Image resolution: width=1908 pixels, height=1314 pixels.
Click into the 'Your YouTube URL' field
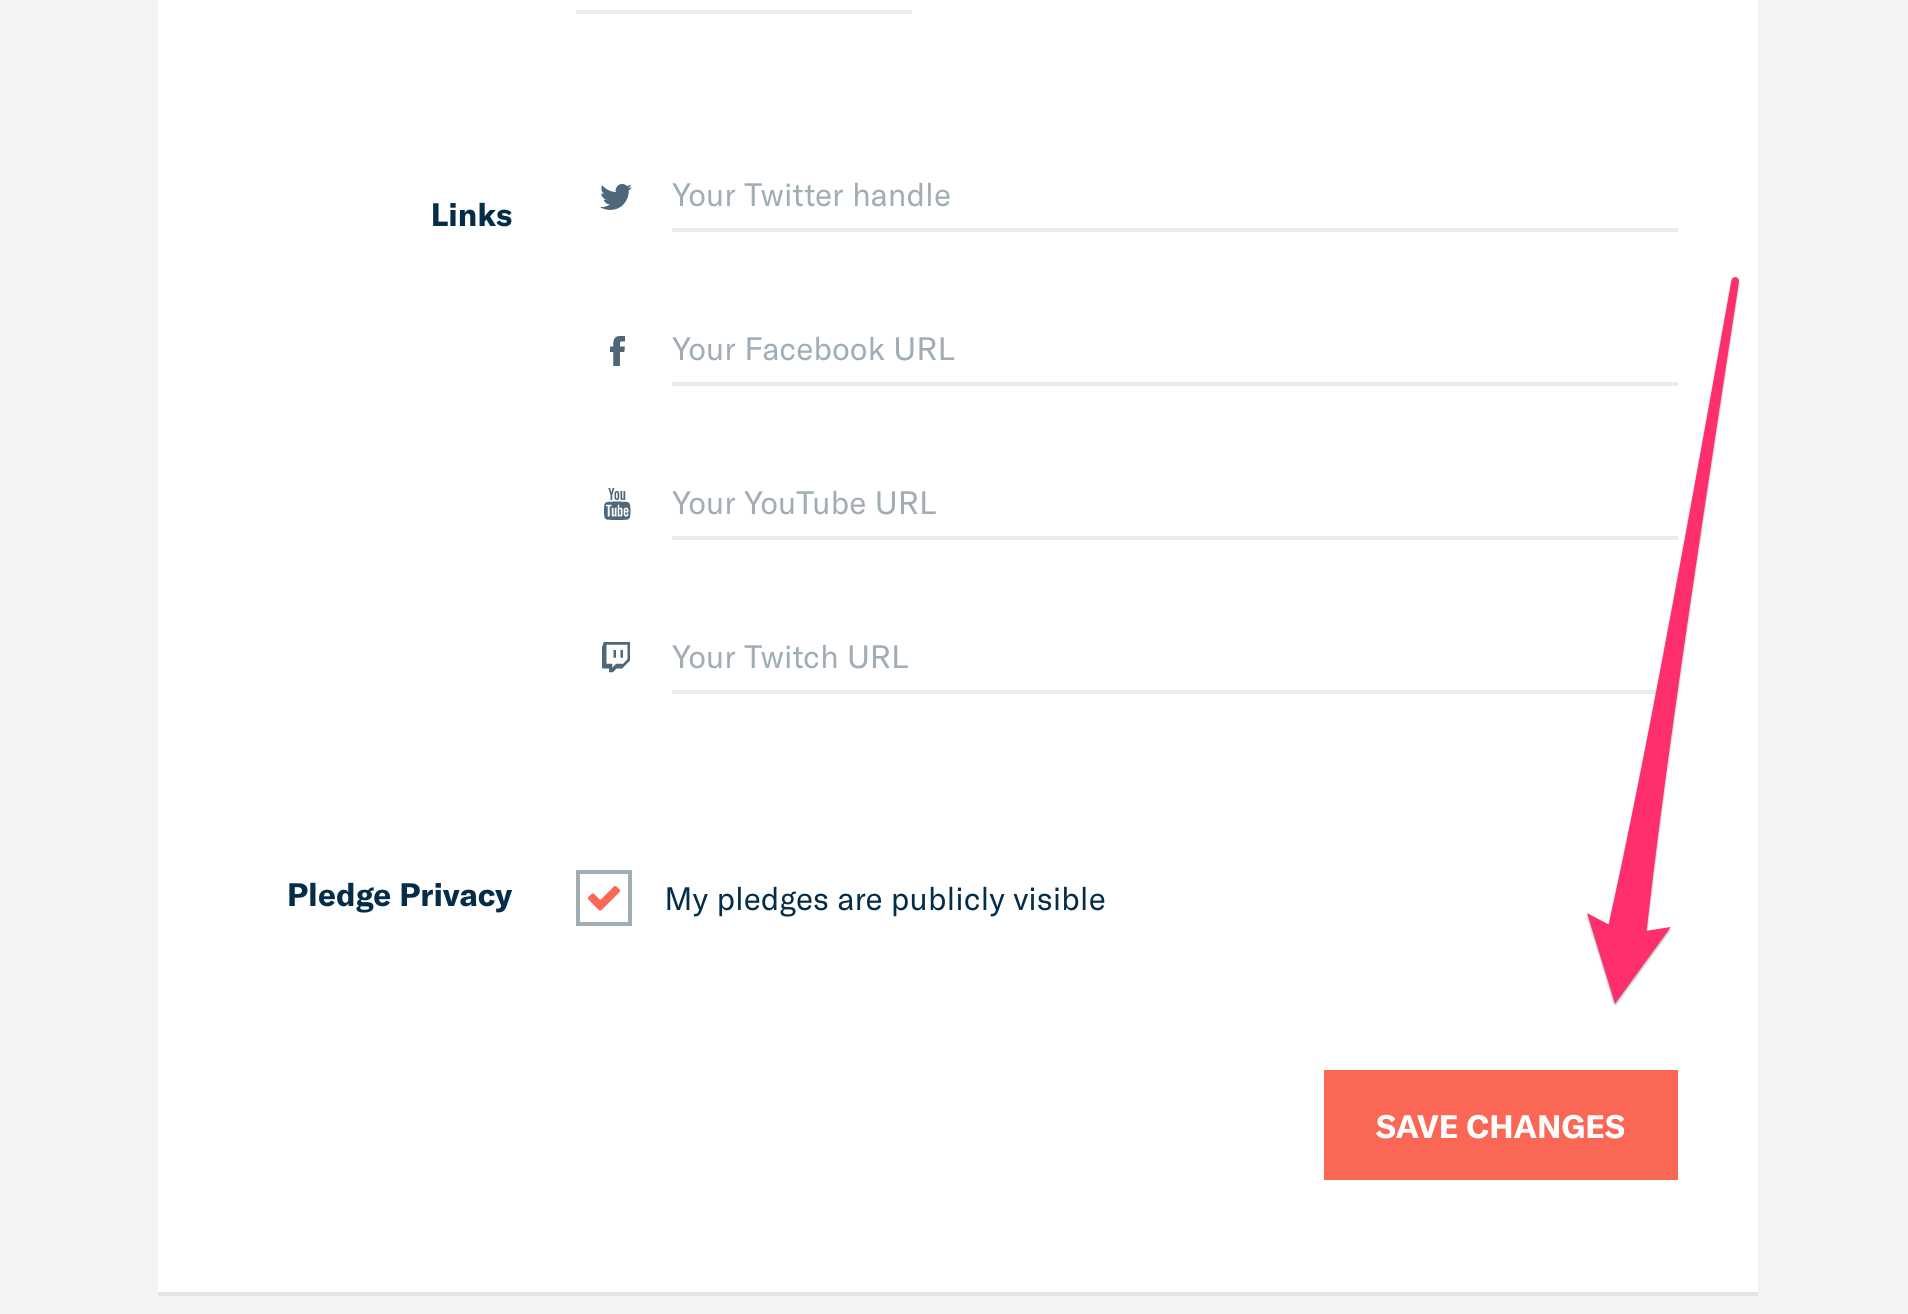pos(1174,504)
